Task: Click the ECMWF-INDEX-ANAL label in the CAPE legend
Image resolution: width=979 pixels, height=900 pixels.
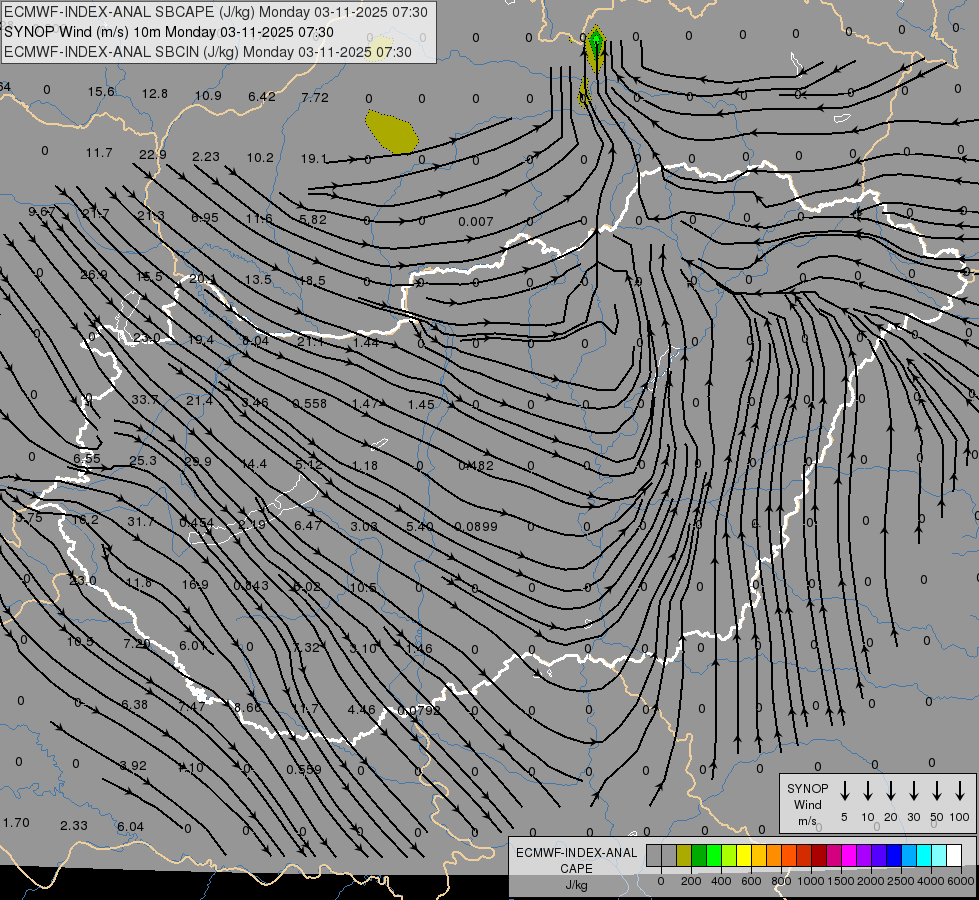Action: click(x=576, y=853)
